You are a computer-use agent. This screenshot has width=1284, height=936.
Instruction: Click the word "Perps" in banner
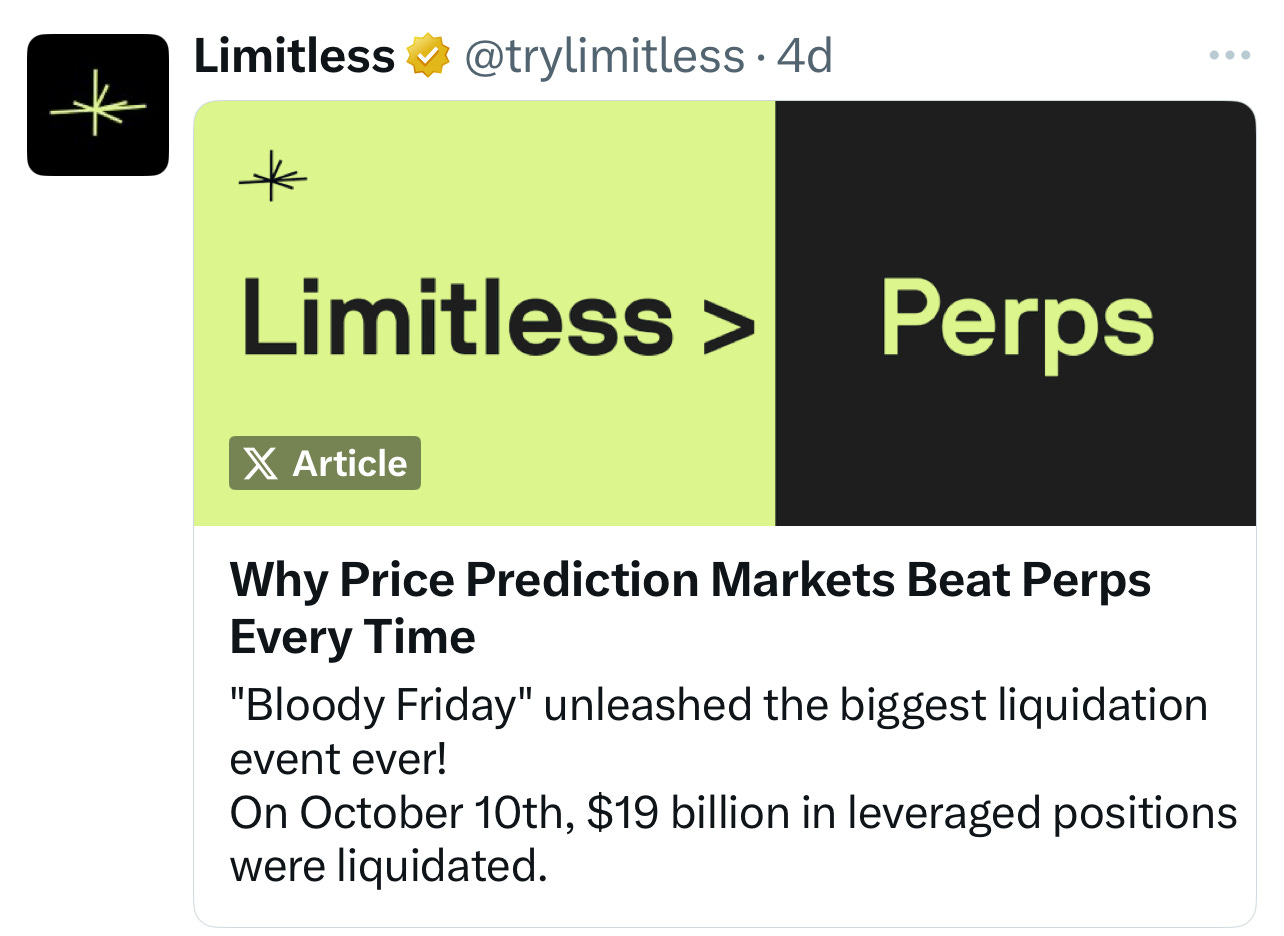point(1016,320)
